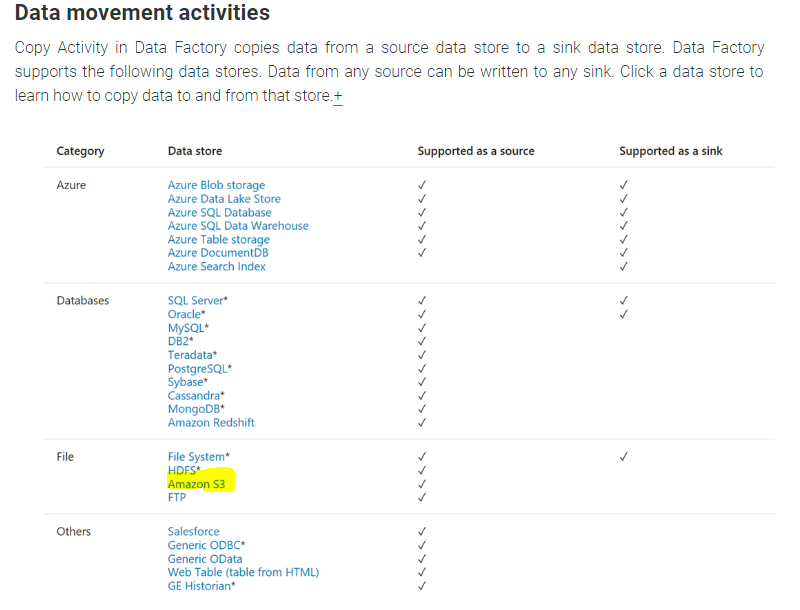
Task: Select the 'Databases' category cell
Action: 83,300
